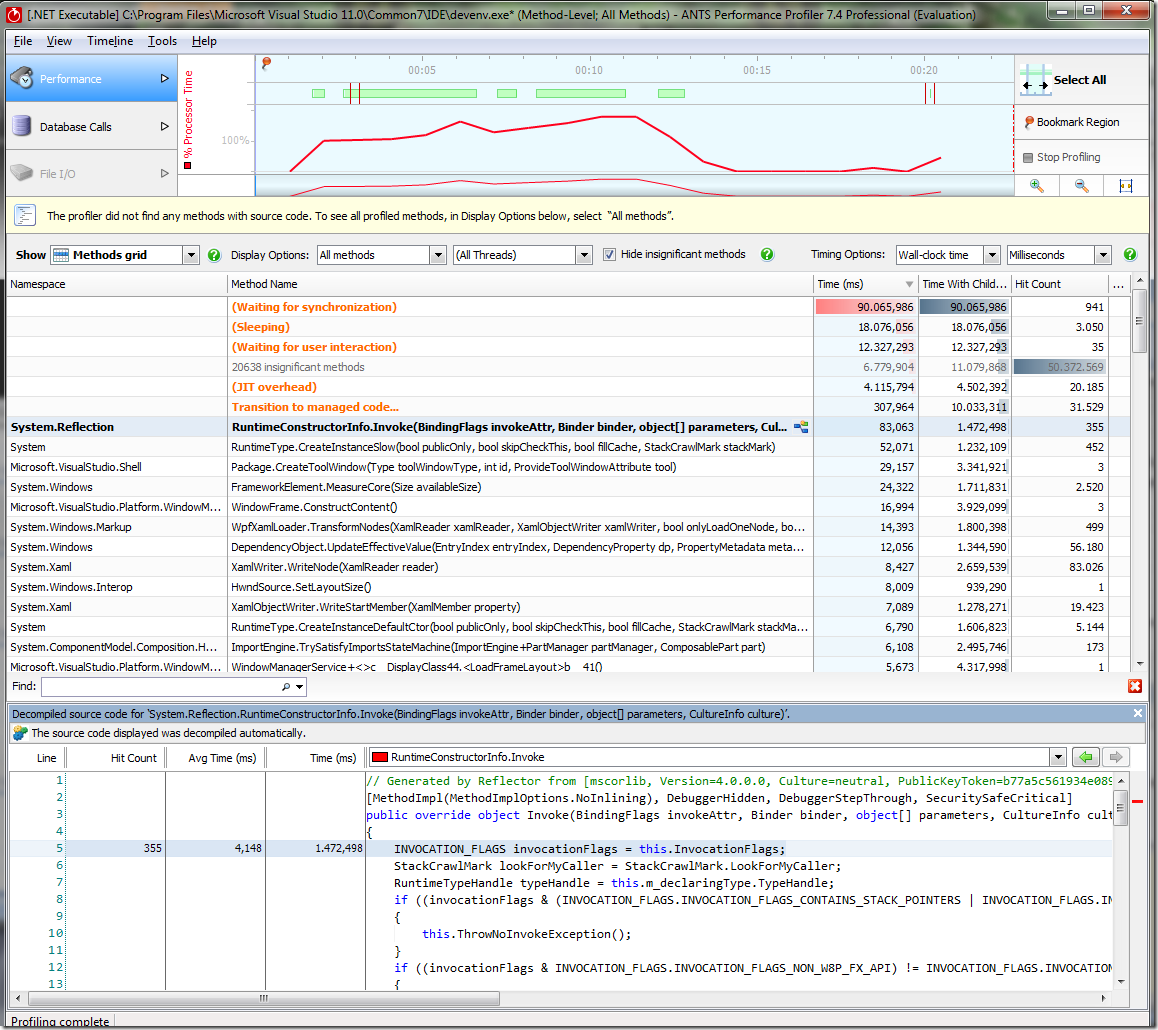Sort by Time (ms) column header

click(x=866, y=284)
